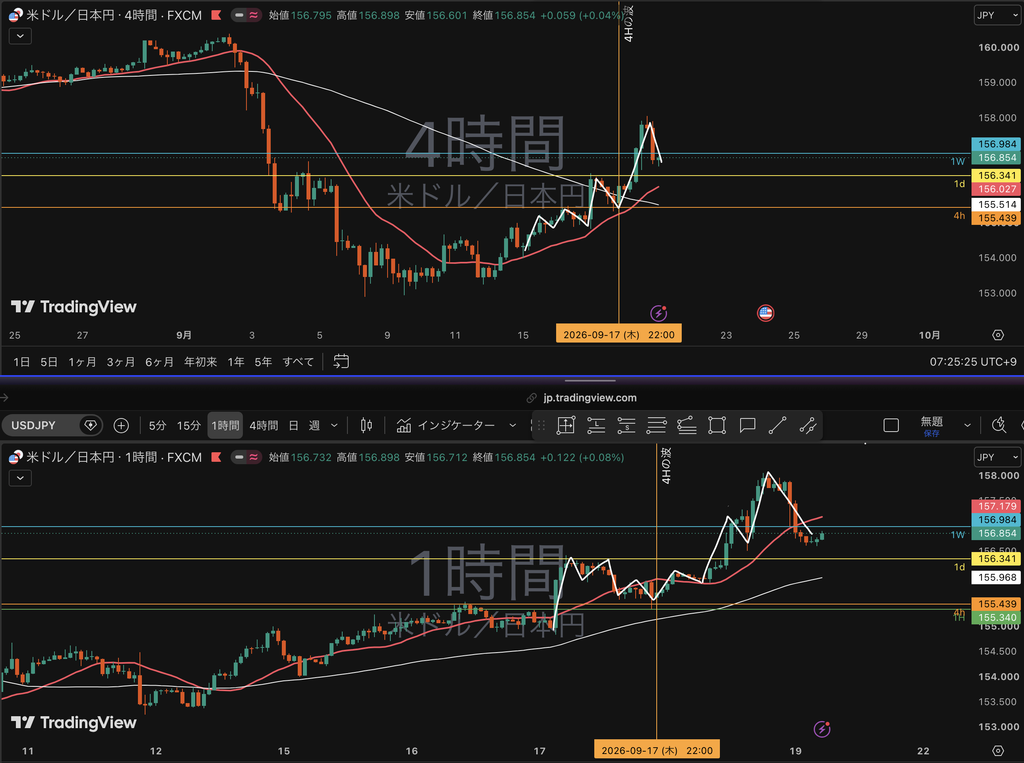This screenshot has width=1024, height=763.
Task: Collapse the legend chevron under 4時間 title
Action: click(x=20, y=36)
